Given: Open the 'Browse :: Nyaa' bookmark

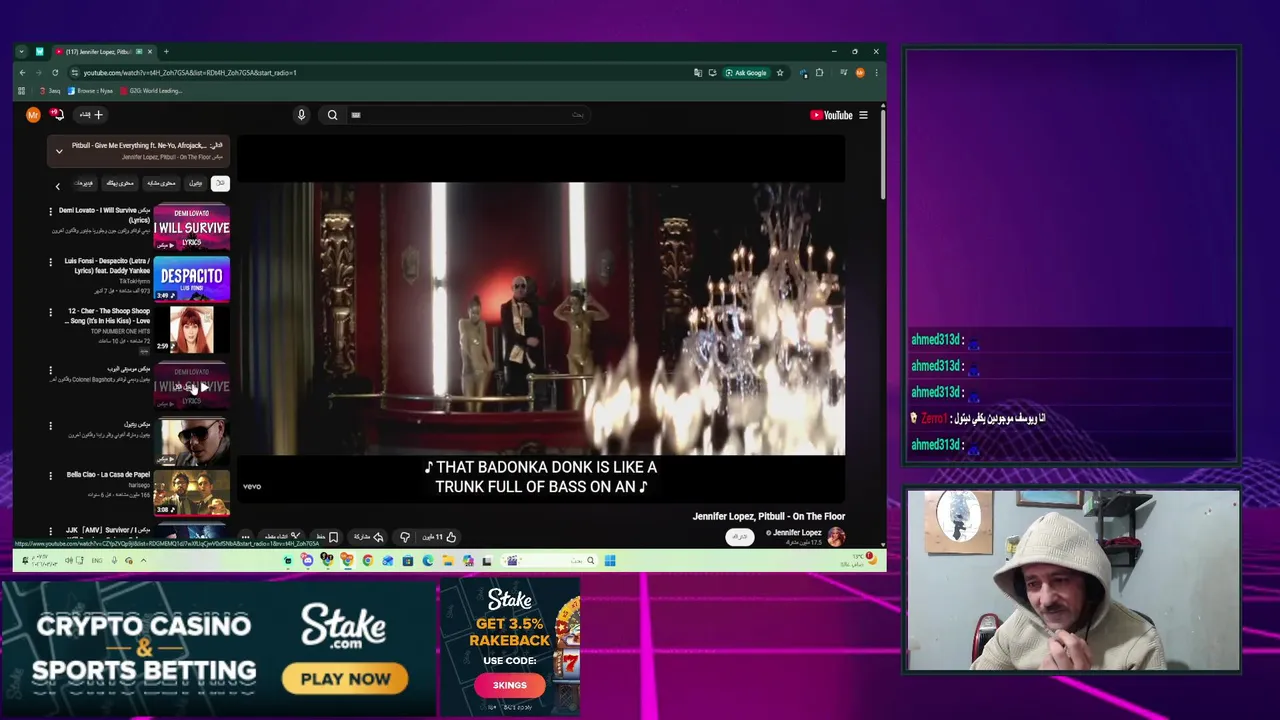Looking at the screenshot, I should pos(90,91).
